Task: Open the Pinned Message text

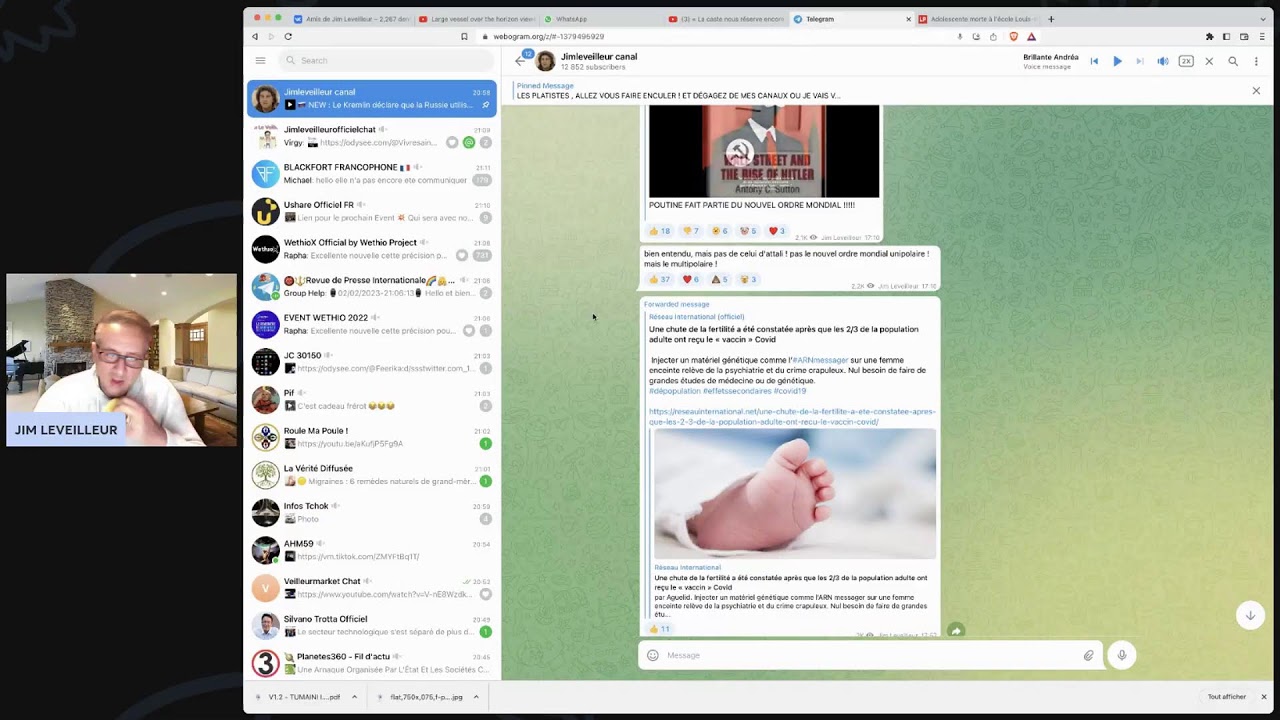Action: pyautogui.click(x=678, y=91)
